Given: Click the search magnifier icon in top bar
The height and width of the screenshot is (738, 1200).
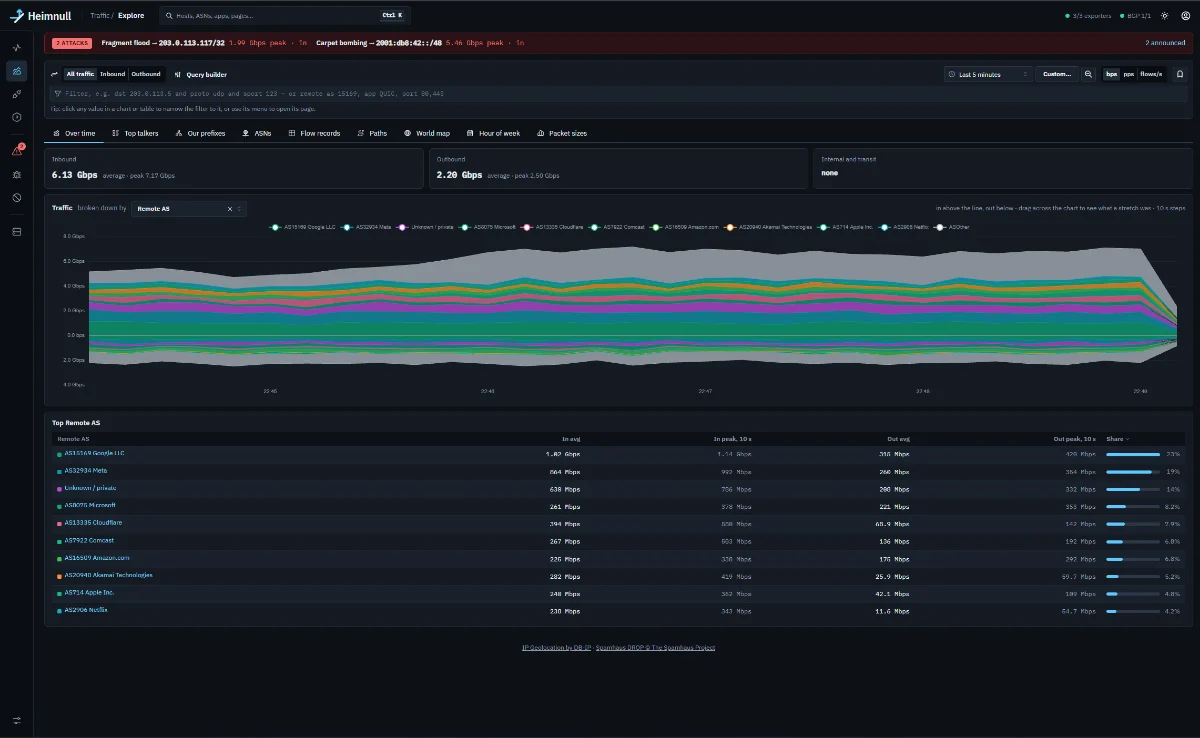Looking at the screenshot, I should click(168, 16).
